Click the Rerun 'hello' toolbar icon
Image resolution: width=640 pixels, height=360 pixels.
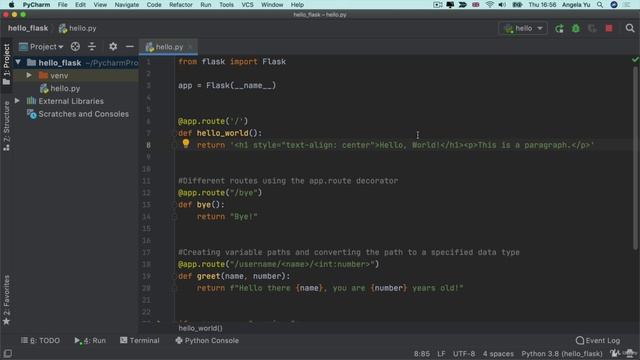[559, 29]
